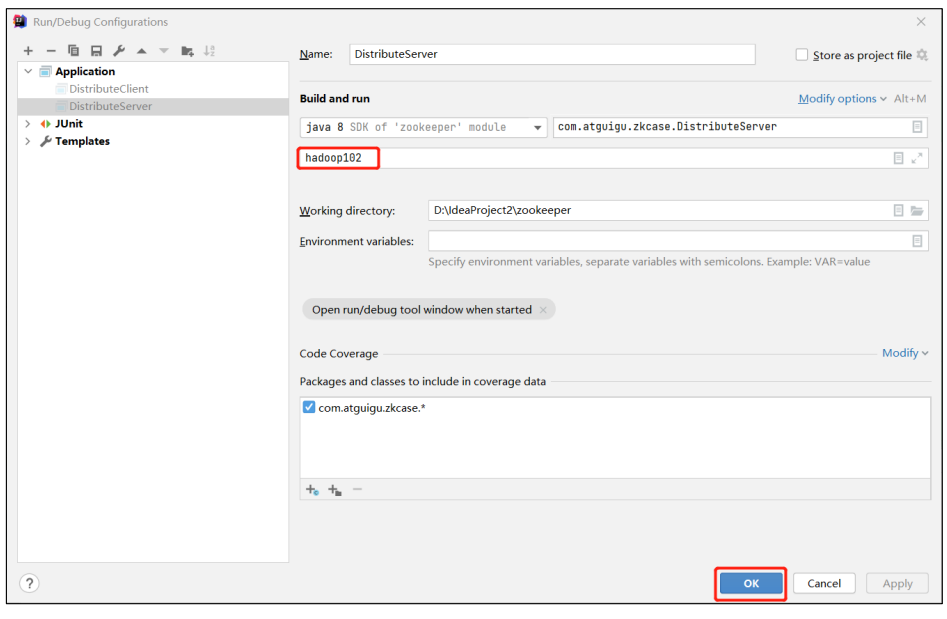Click into the Name field
947x619 pixels.
click(552, 54)
